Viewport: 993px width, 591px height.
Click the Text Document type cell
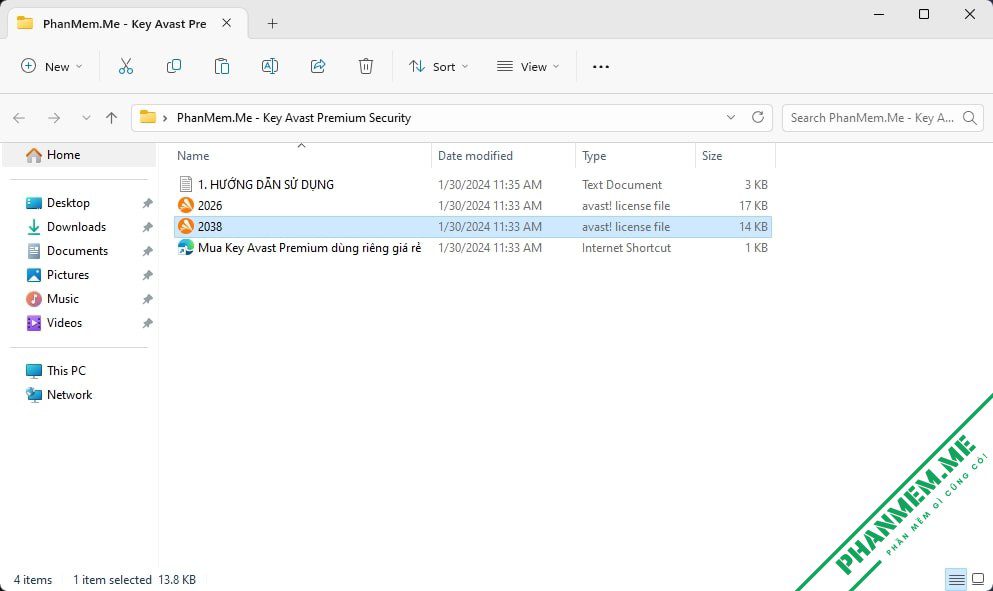pyautogui.click(x=622, y=184)
